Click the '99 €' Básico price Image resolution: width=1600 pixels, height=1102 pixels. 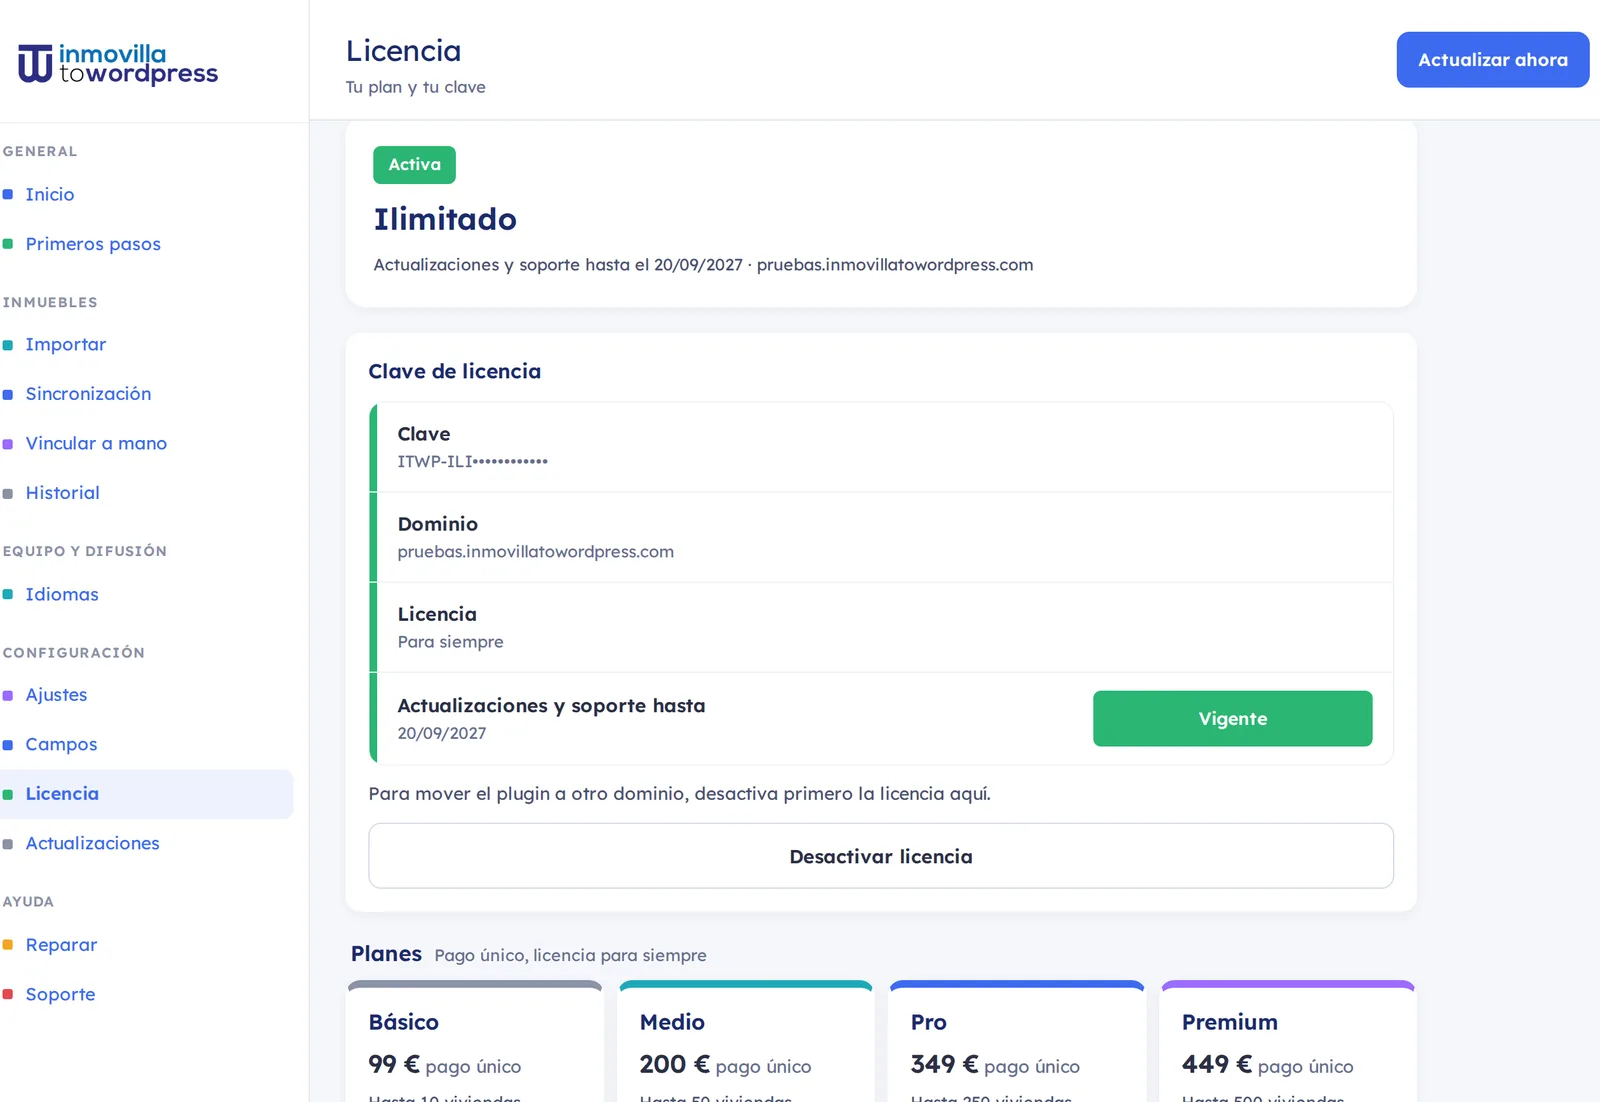click(x=394, y=1064)
